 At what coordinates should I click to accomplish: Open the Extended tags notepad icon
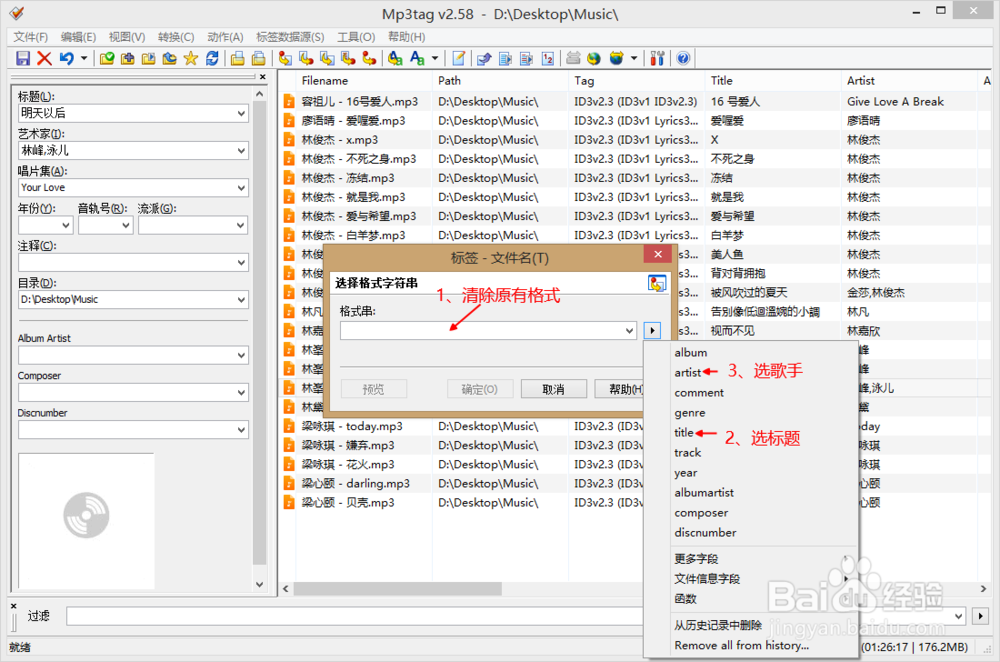(x=459, y=59)
